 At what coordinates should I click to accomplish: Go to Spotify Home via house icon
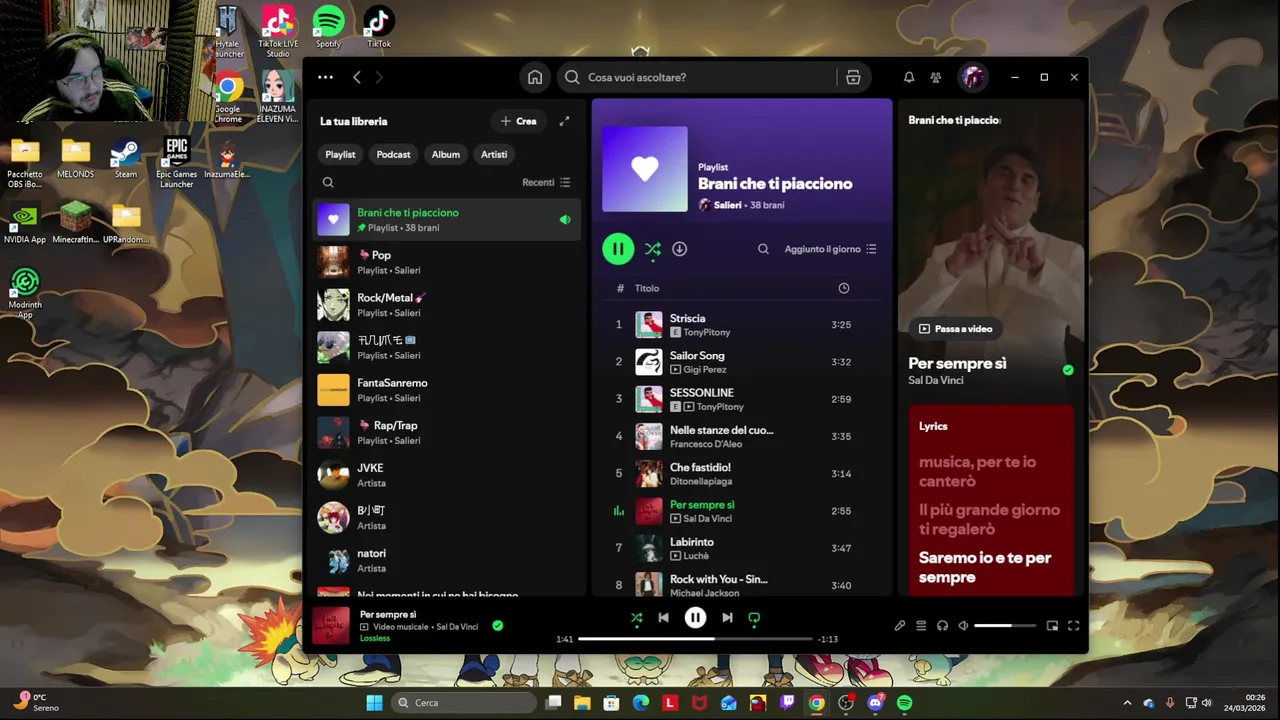[535, 77]
